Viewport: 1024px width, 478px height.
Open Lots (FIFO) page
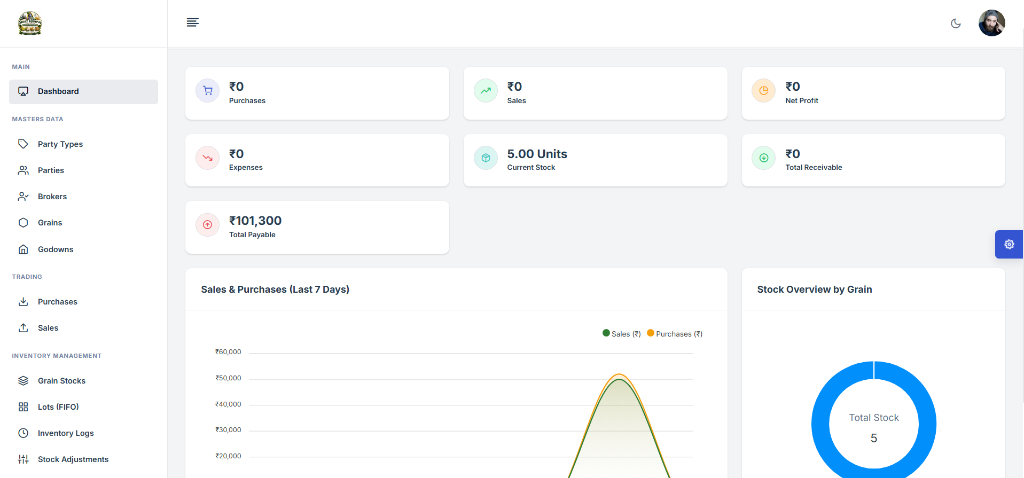84,407
